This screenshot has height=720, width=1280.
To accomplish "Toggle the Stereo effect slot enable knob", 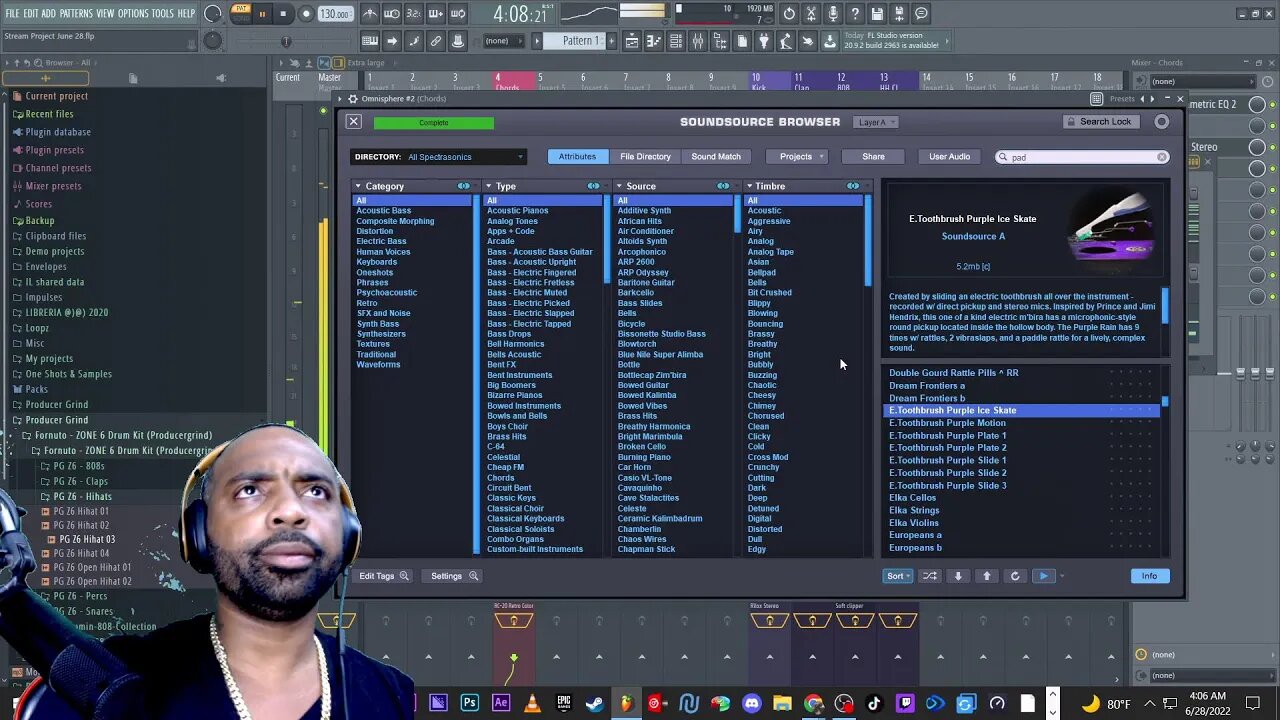I will [x=1257, y=147].
